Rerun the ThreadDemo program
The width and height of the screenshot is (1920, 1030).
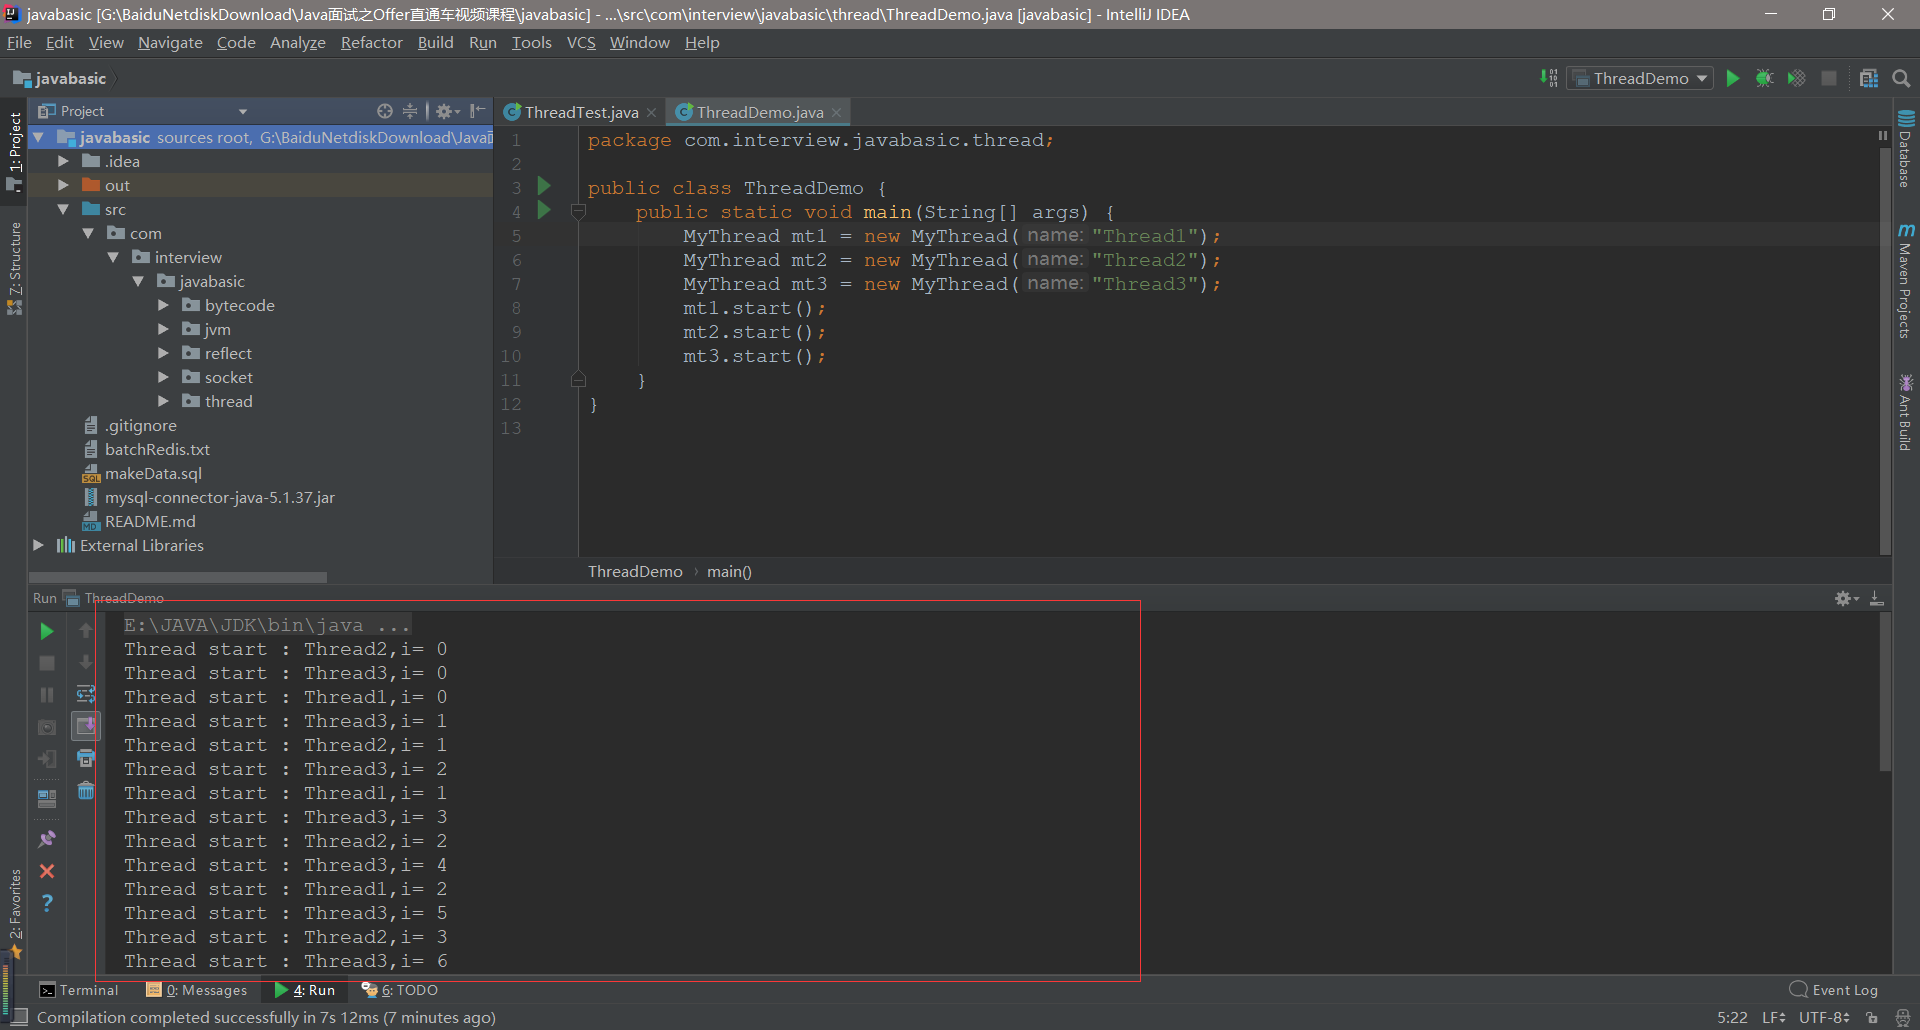[46, 631]
